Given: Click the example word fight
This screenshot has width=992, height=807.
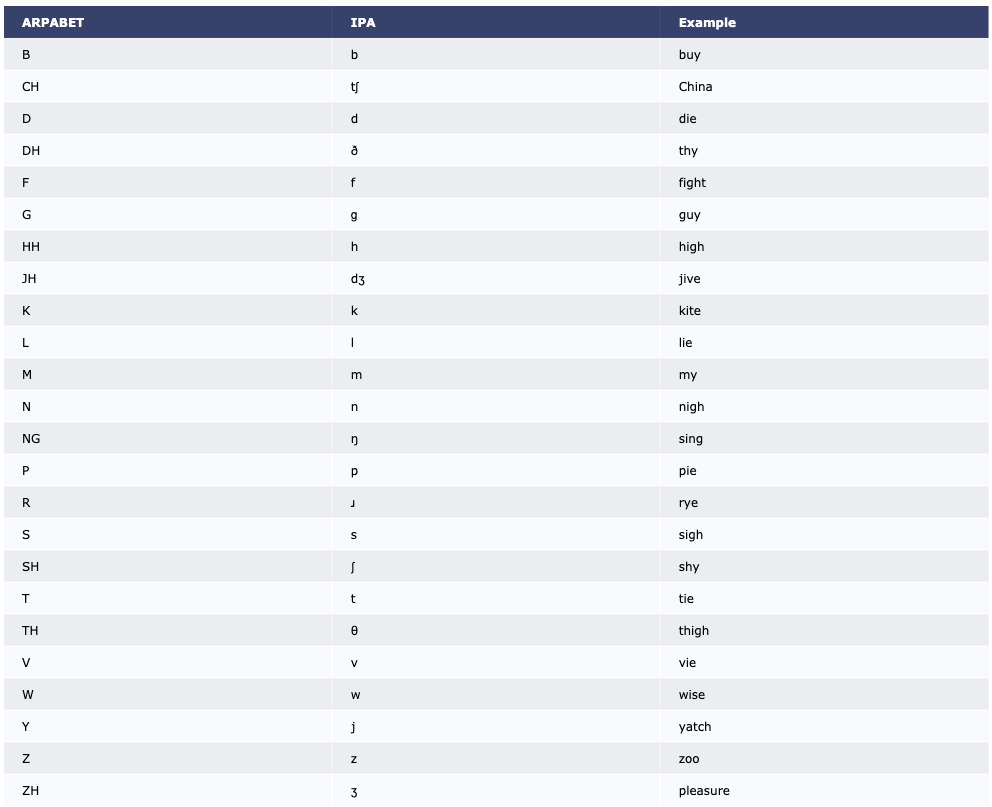Looking at the screenshot, I should click(691, 183).
